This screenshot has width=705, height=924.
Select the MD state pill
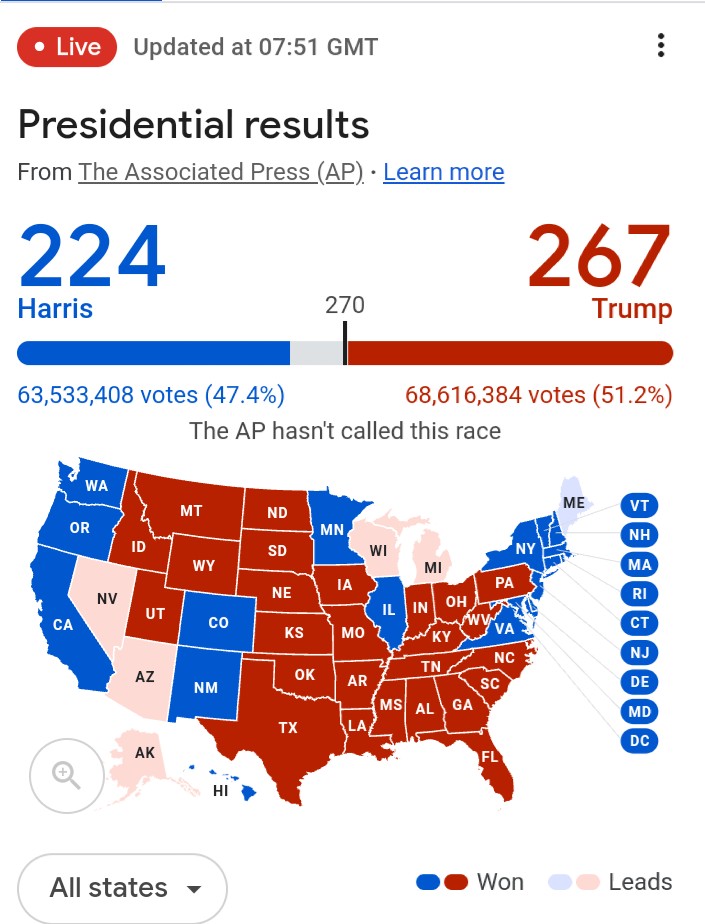coord(639,712)
